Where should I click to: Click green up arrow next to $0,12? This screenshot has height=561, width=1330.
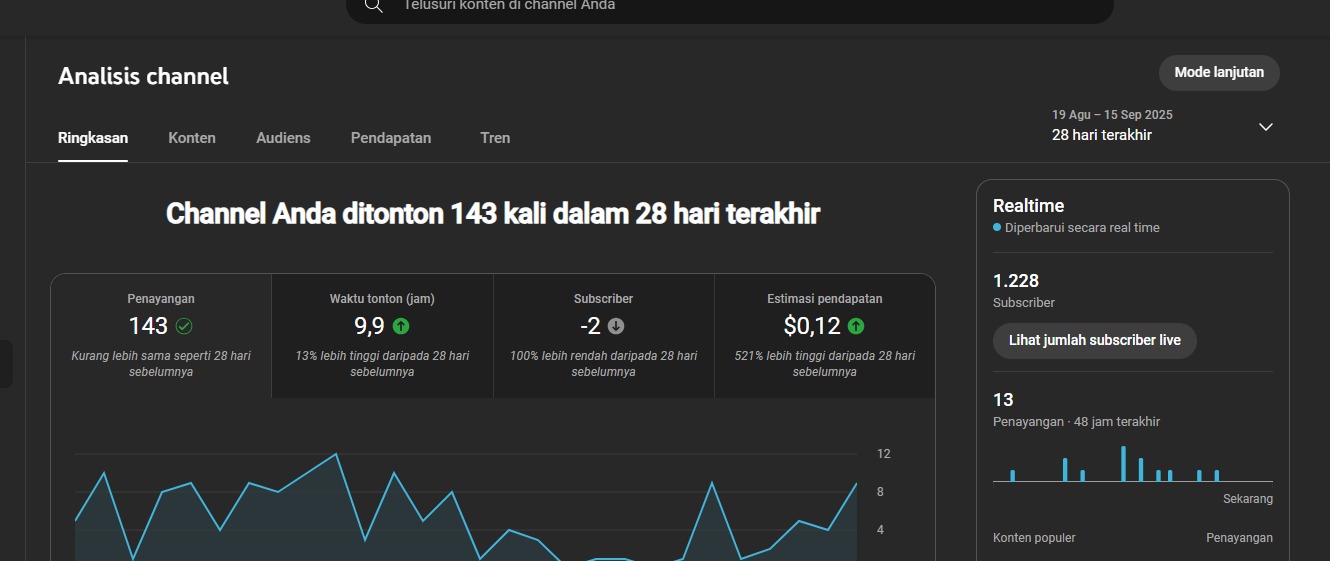tap(856, 326)
